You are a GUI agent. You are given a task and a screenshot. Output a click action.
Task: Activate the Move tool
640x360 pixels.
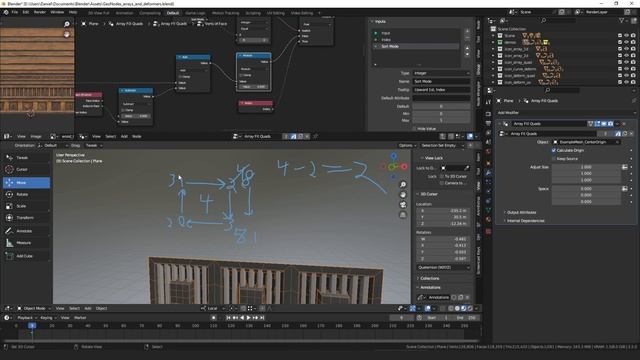pos(27,182)
